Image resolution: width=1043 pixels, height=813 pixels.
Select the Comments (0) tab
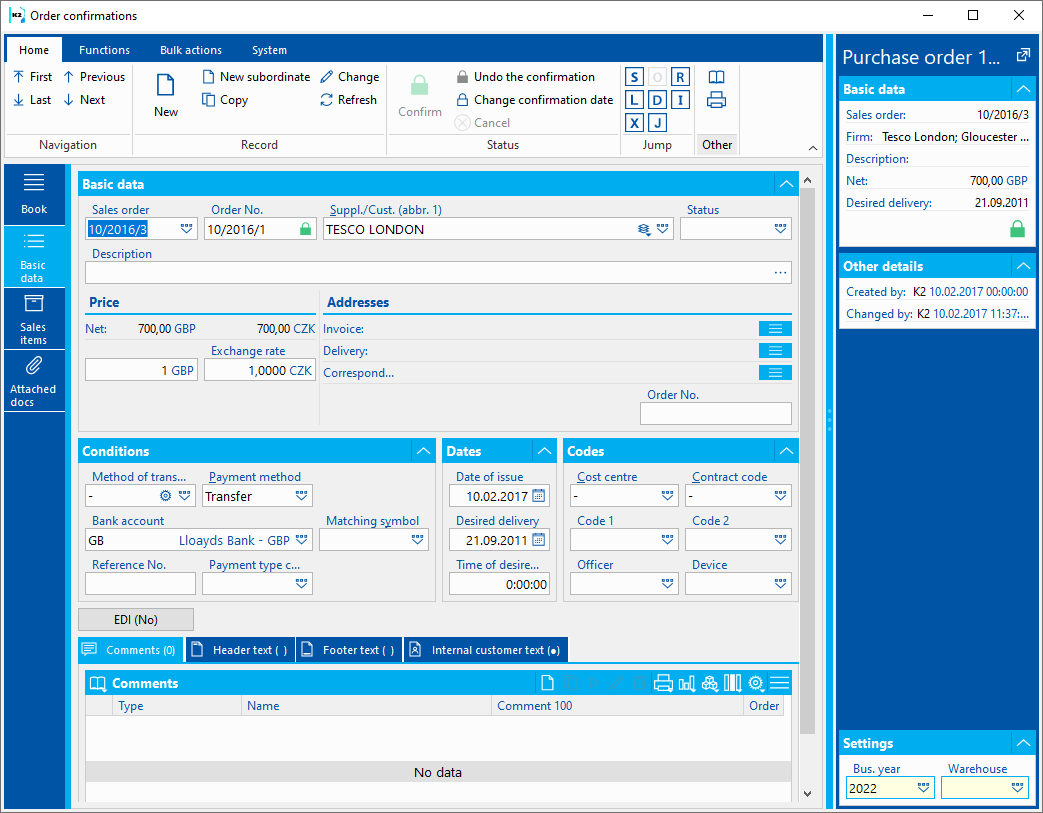coord(130,650)
